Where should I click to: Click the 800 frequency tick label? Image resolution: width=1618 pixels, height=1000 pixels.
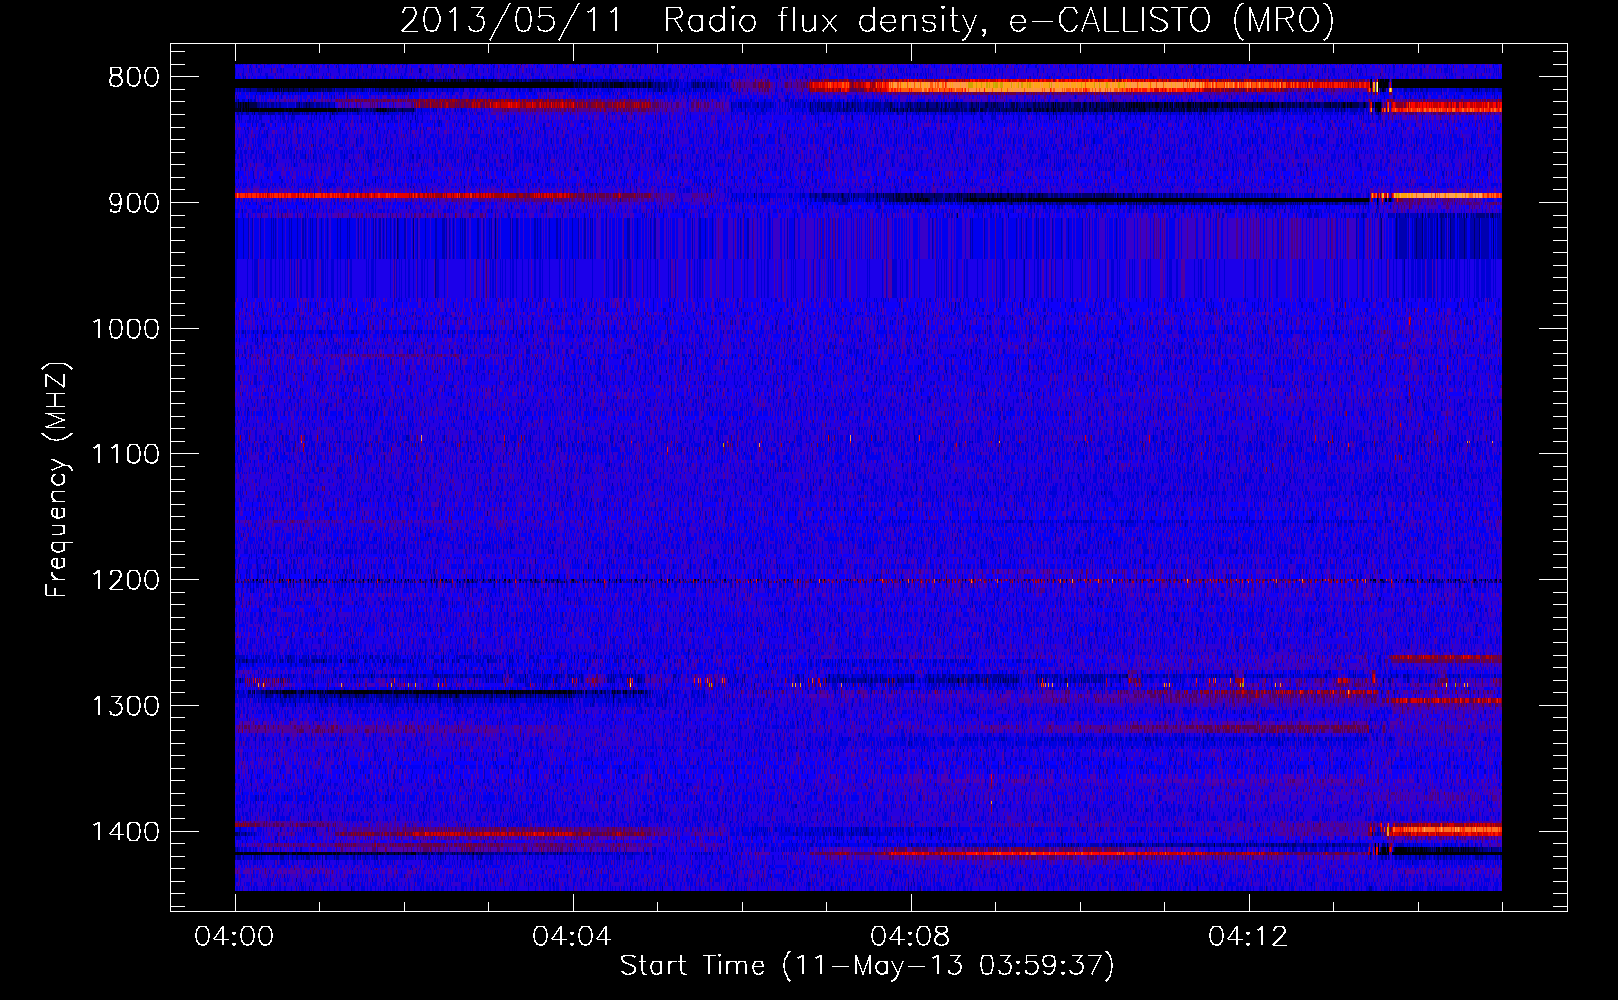(133, 78)
